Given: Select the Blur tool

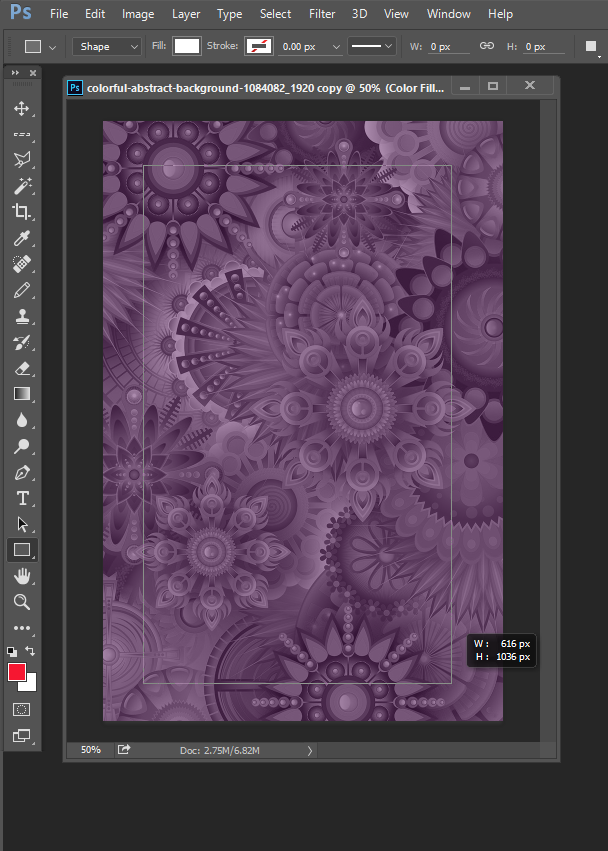Looking at the screenshot, I should click(x=22, y=420).
